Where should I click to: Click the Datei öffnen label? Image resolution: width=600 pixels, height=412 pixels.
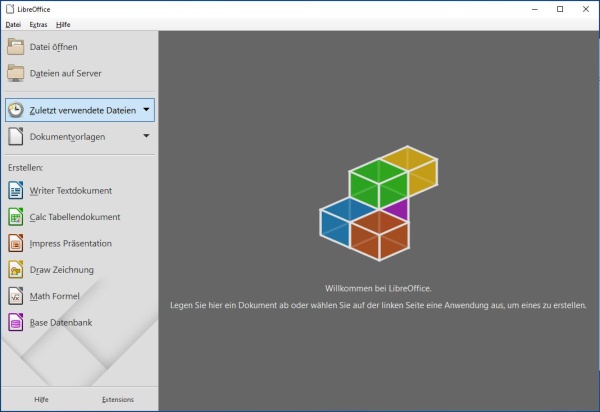coord(54,47)
